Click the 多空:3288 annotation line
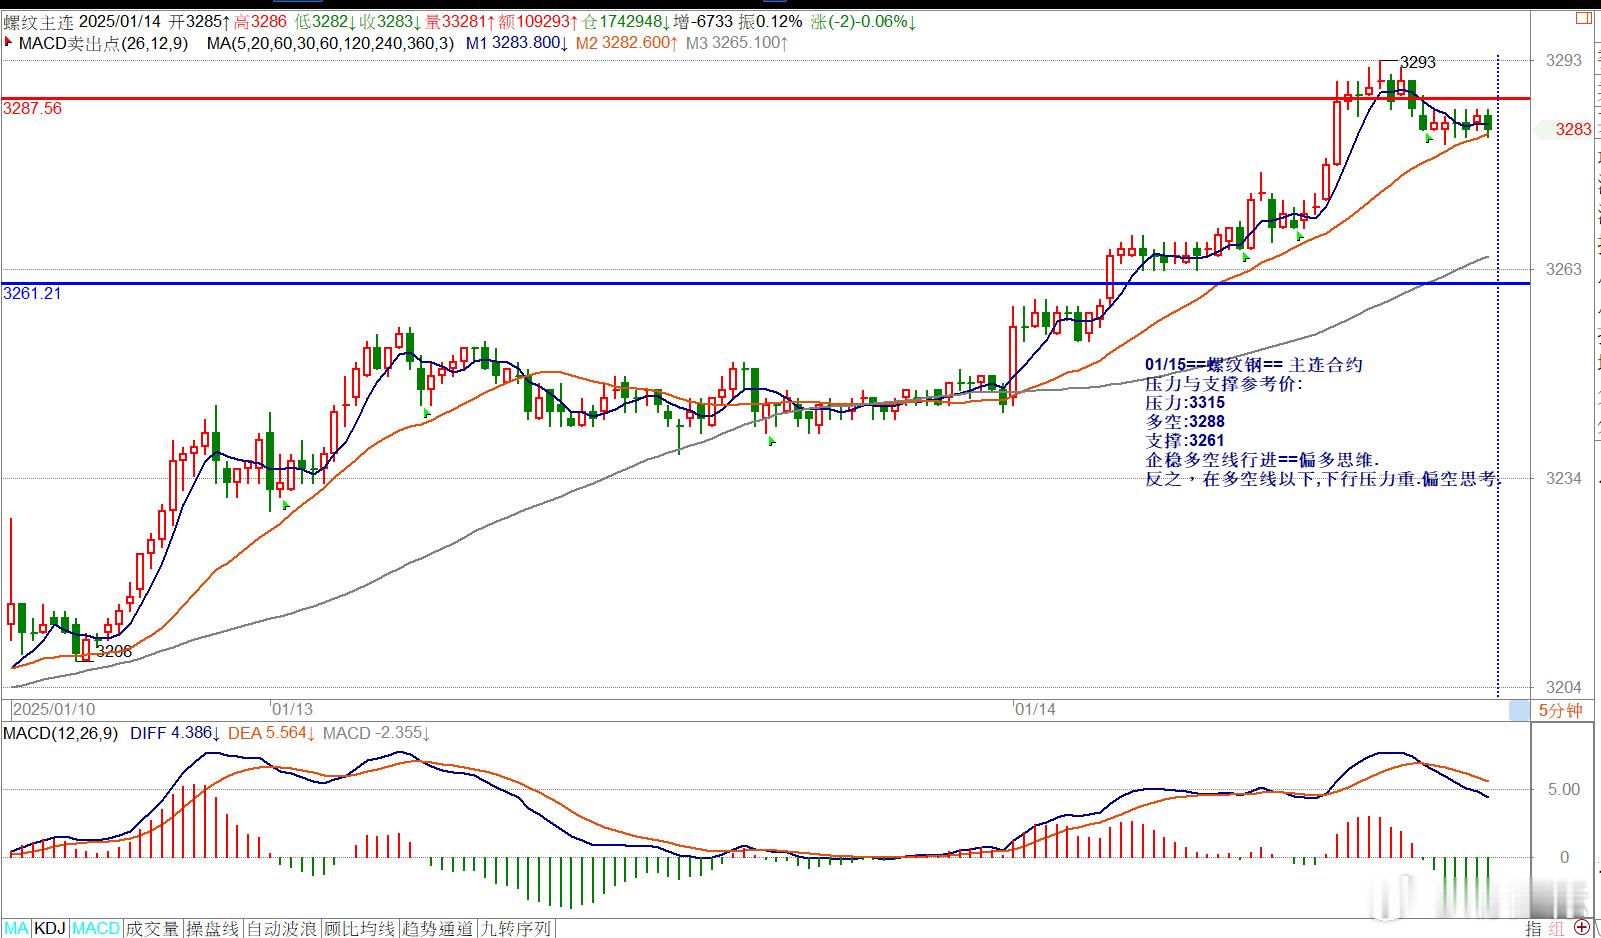The image size is (1601, 938). 1185,422
